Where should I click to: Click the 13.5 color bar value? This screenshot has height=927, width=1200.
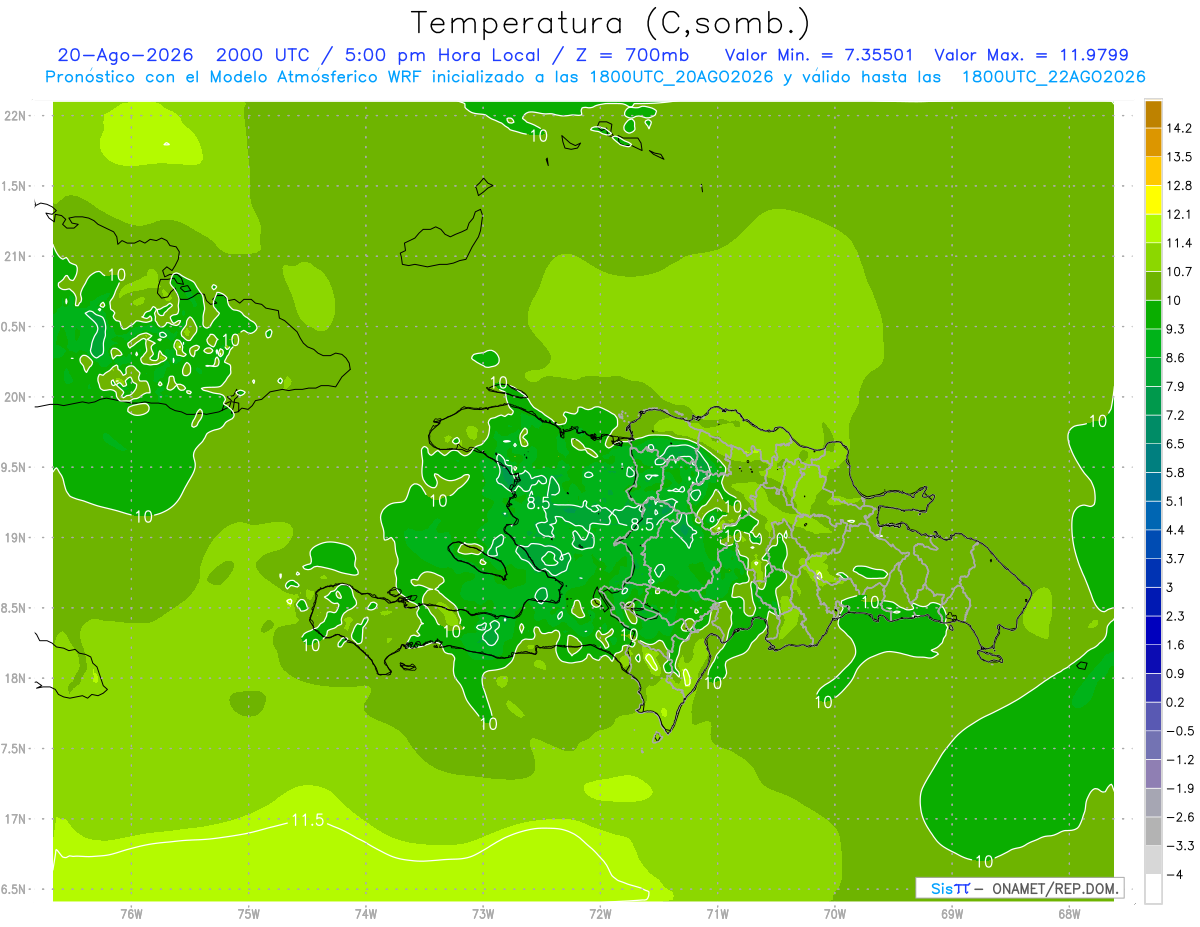tap(1179, 157)
